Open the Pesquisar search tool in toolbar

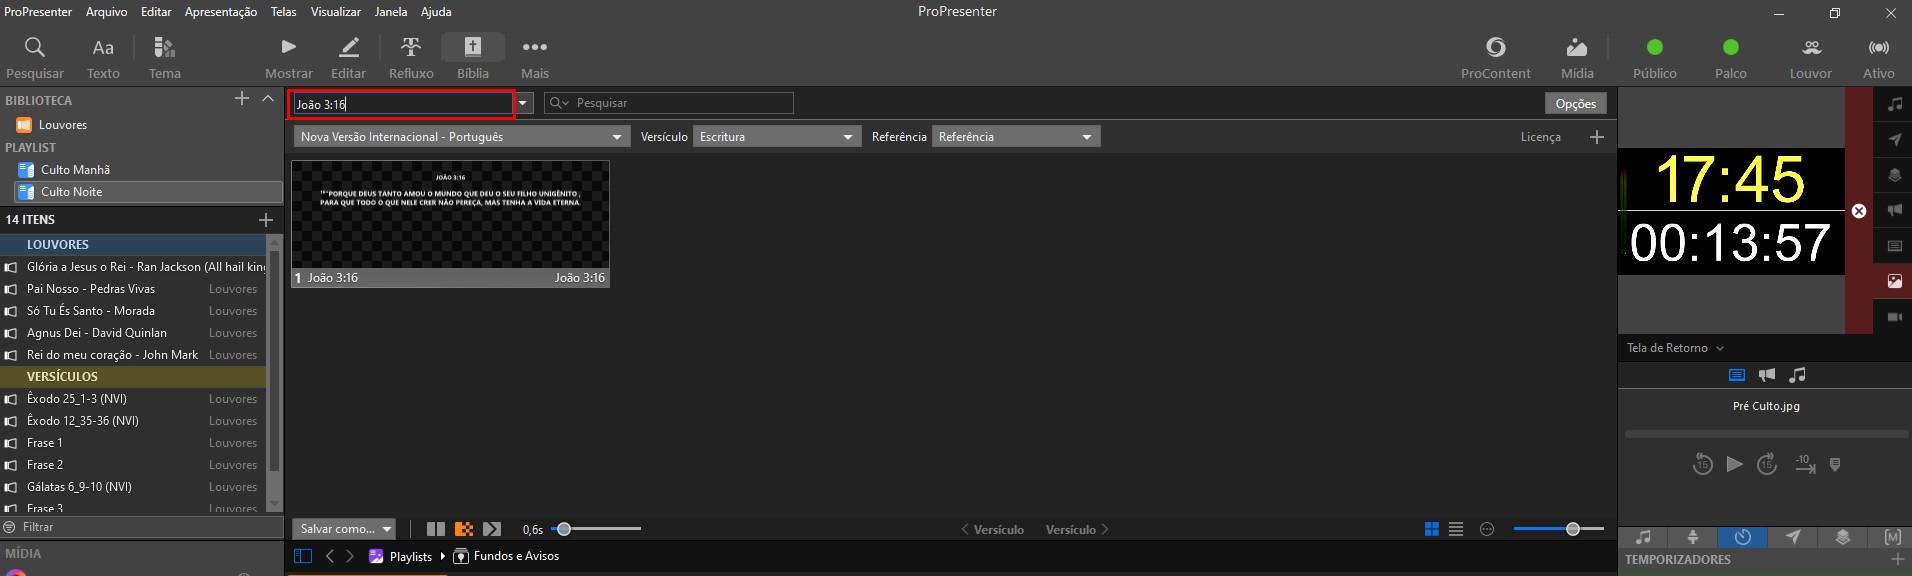[x=35, y=58]
